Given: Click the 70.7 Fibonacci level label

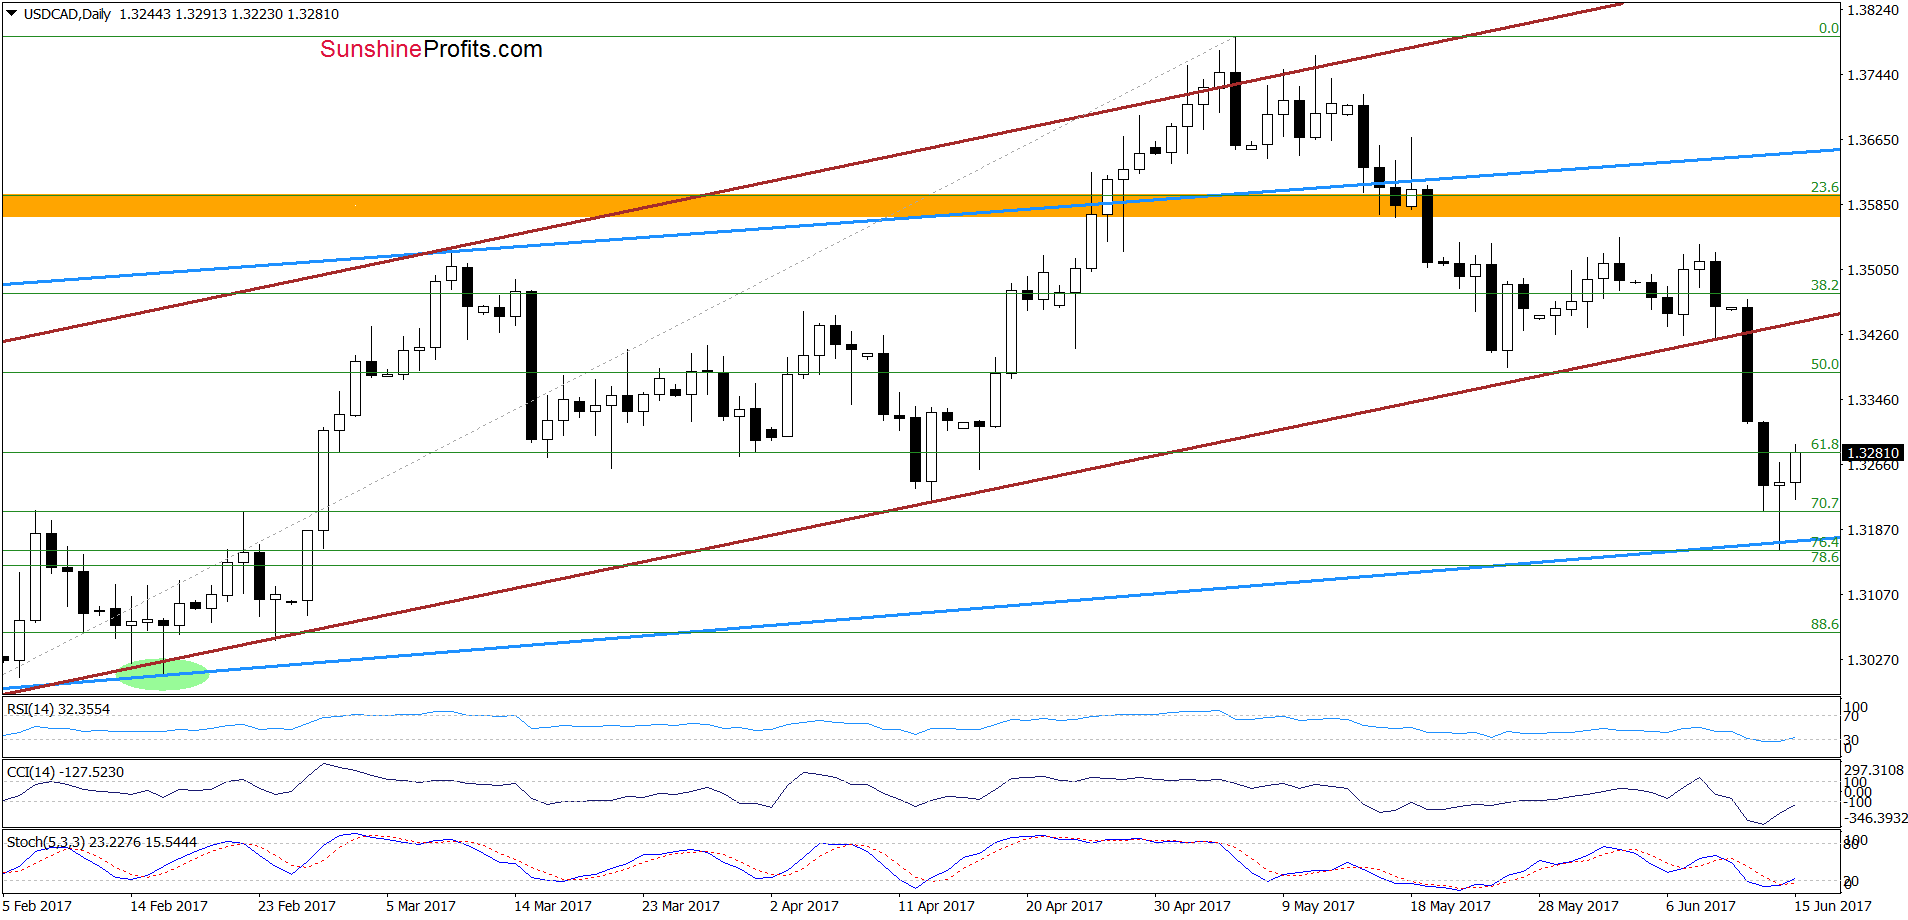Looking at the screenshot, I should (1825, 503).
